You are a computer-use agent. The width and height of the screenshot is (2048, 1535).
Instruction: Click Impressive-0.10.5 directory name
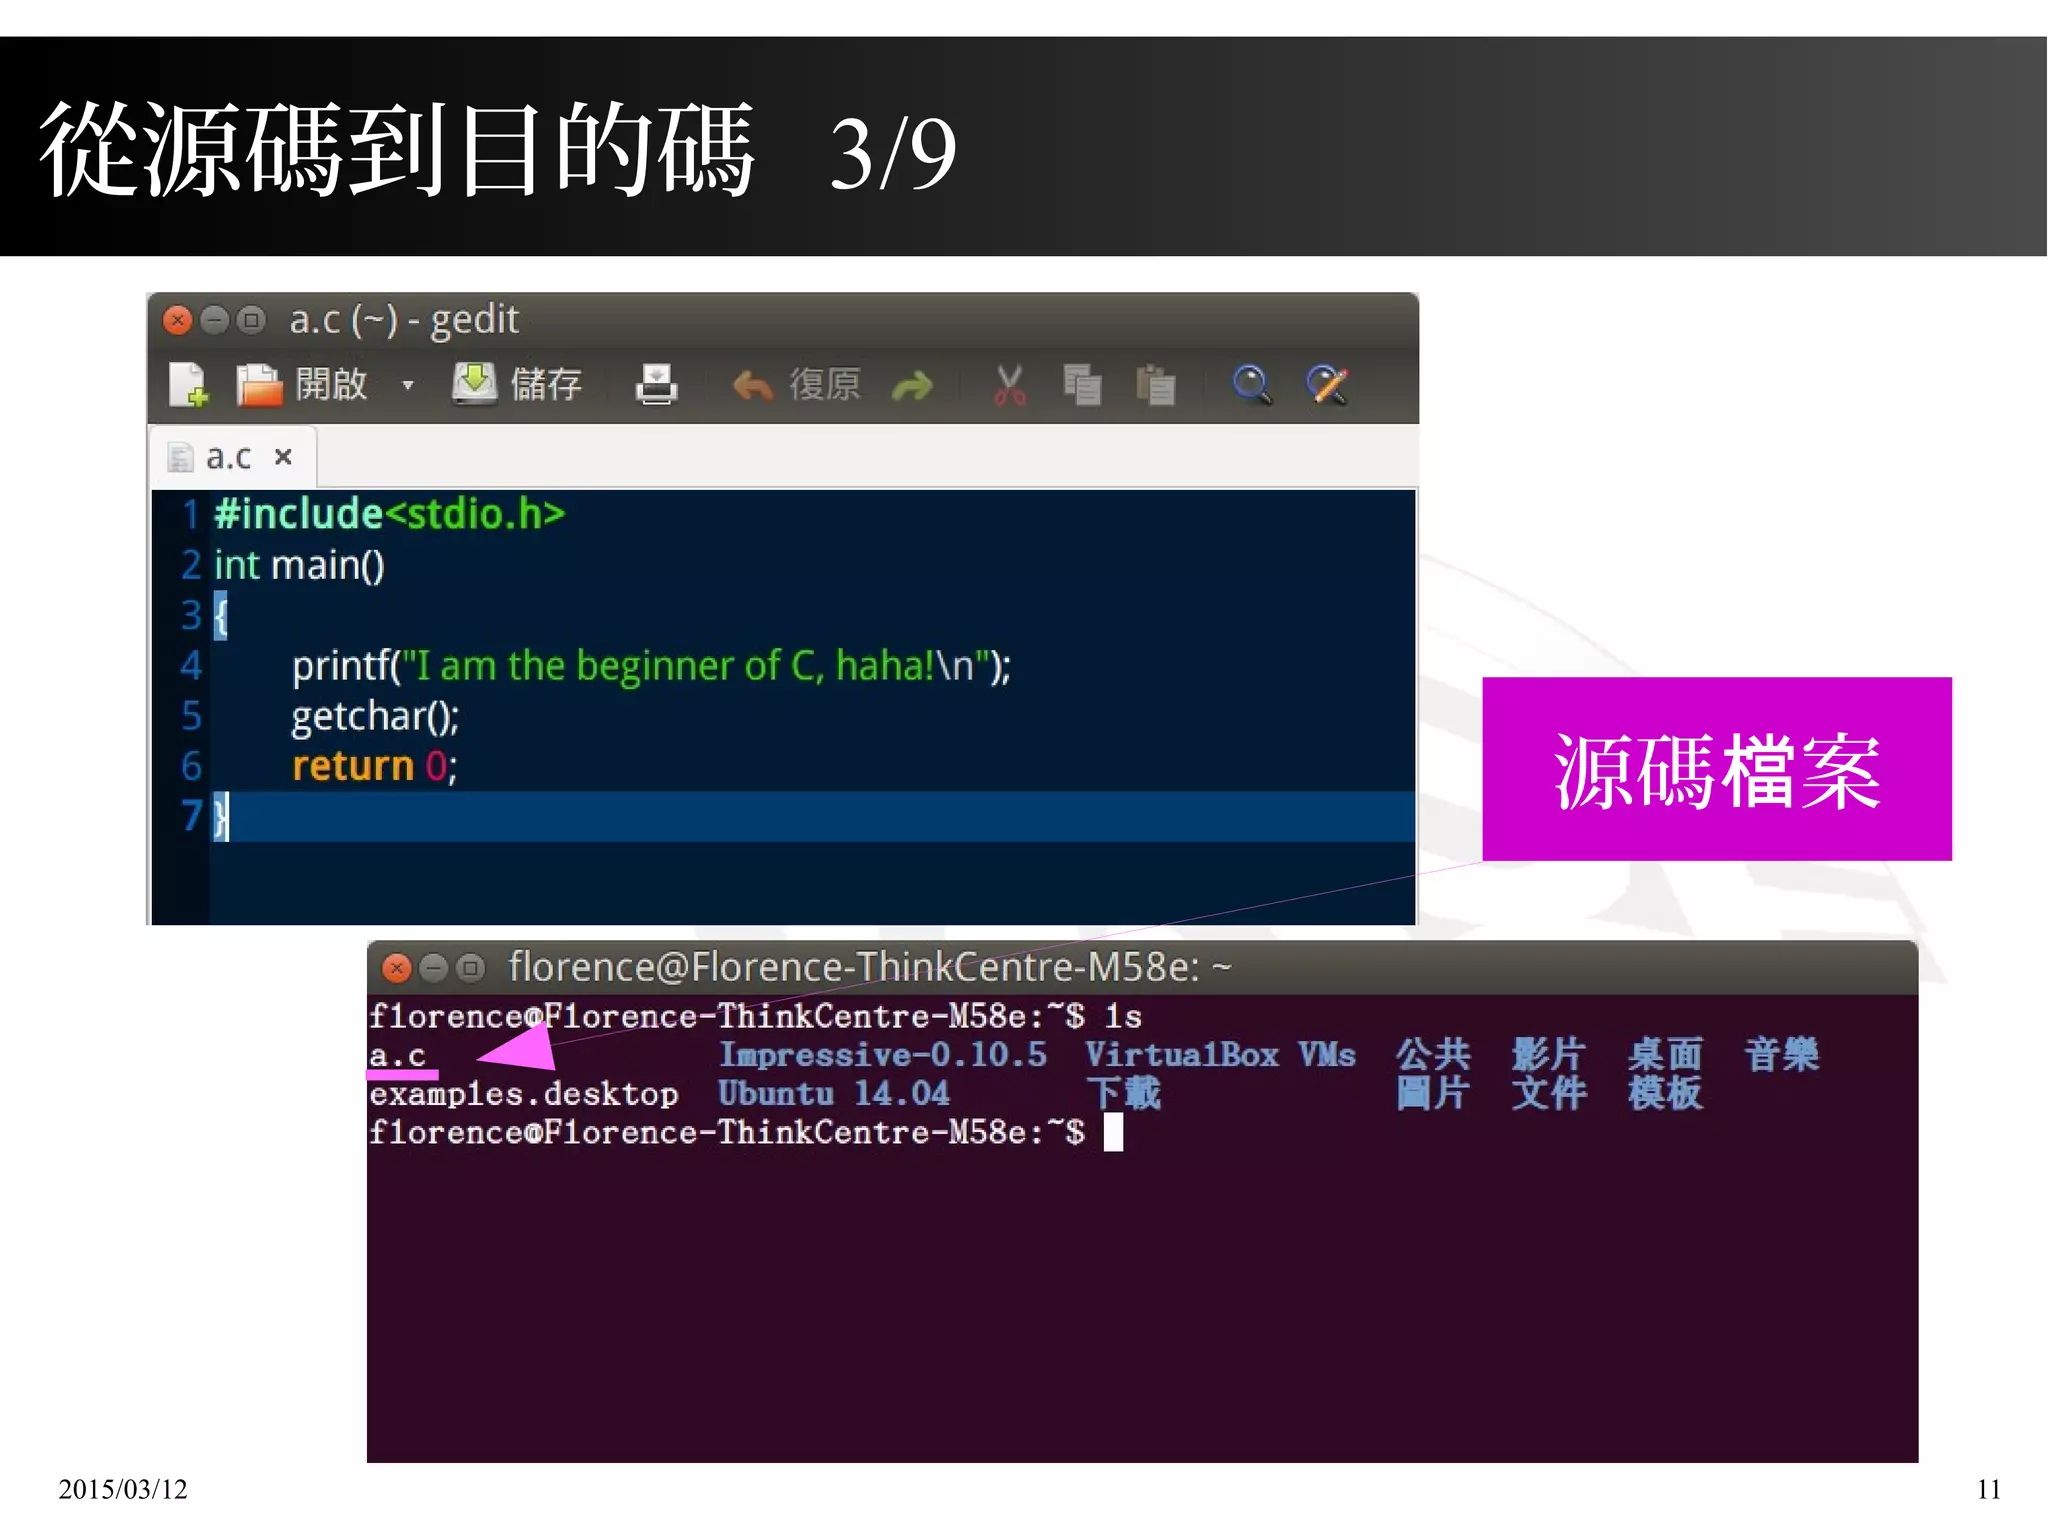(883, 1055)
